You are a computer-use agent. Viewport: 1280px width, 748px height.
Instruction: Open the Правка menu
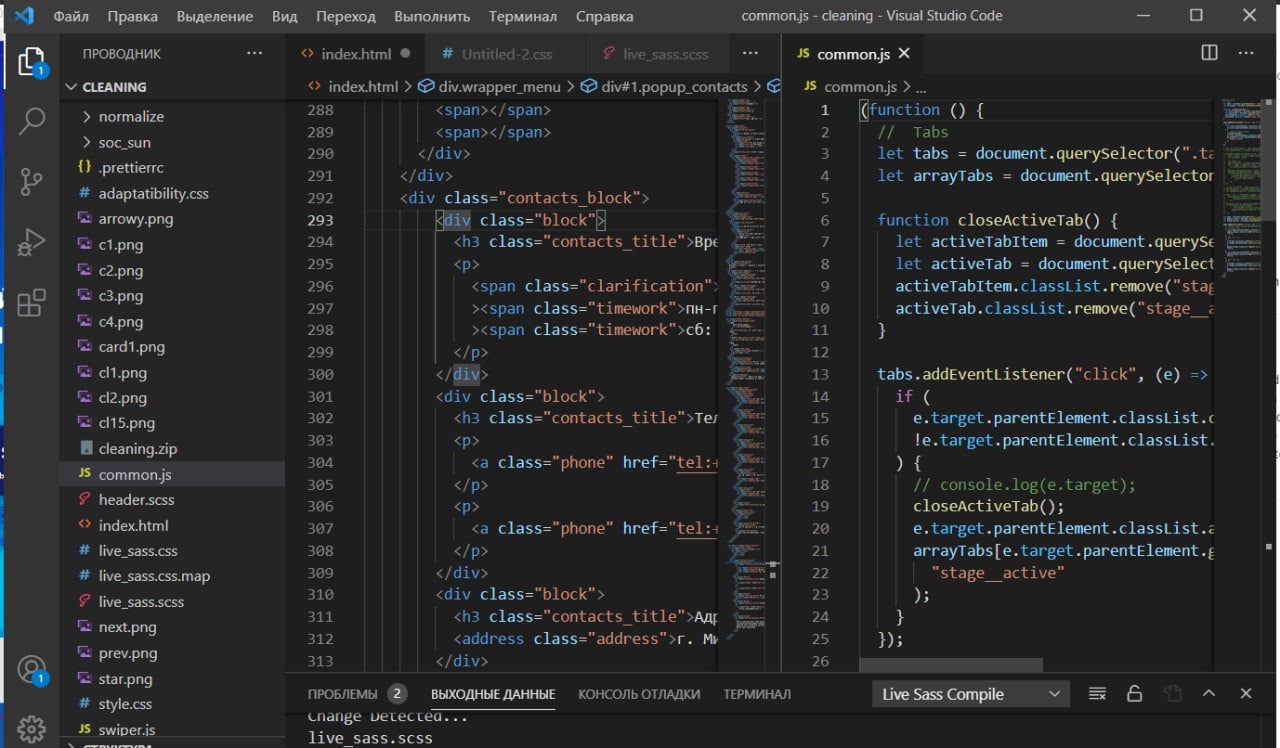coord(132,16)
